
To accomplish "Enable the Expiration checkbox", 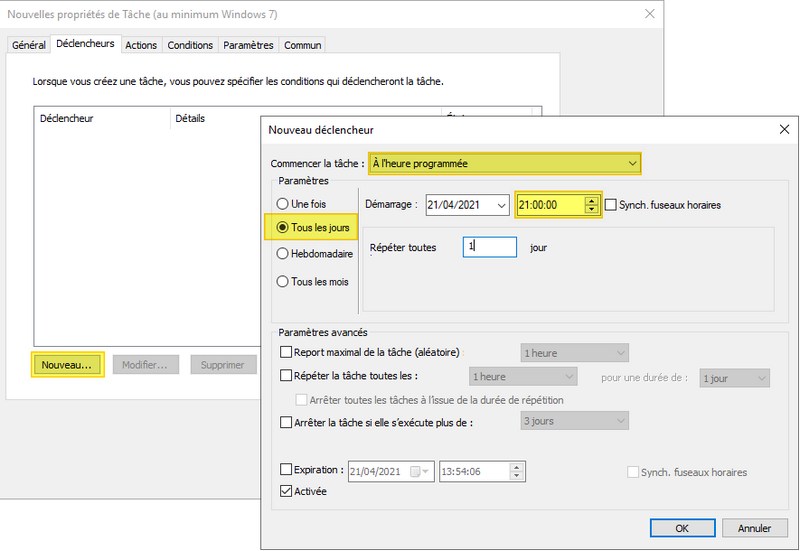I will coord(287,470).
